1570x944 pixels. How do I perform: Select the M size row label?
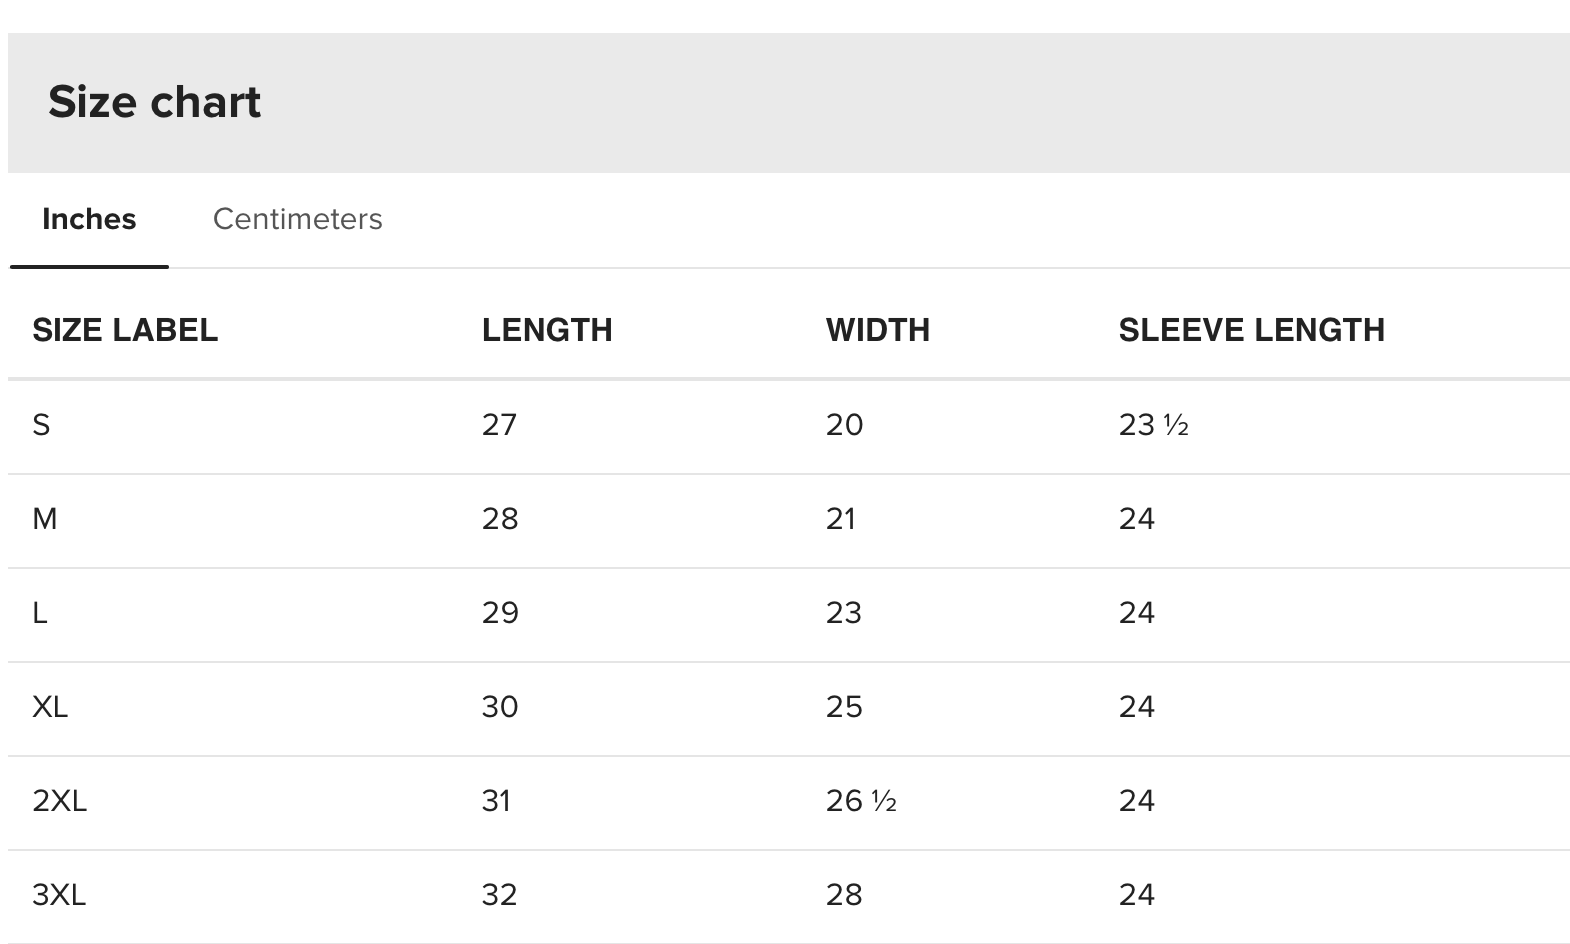[x=45, y=519]
